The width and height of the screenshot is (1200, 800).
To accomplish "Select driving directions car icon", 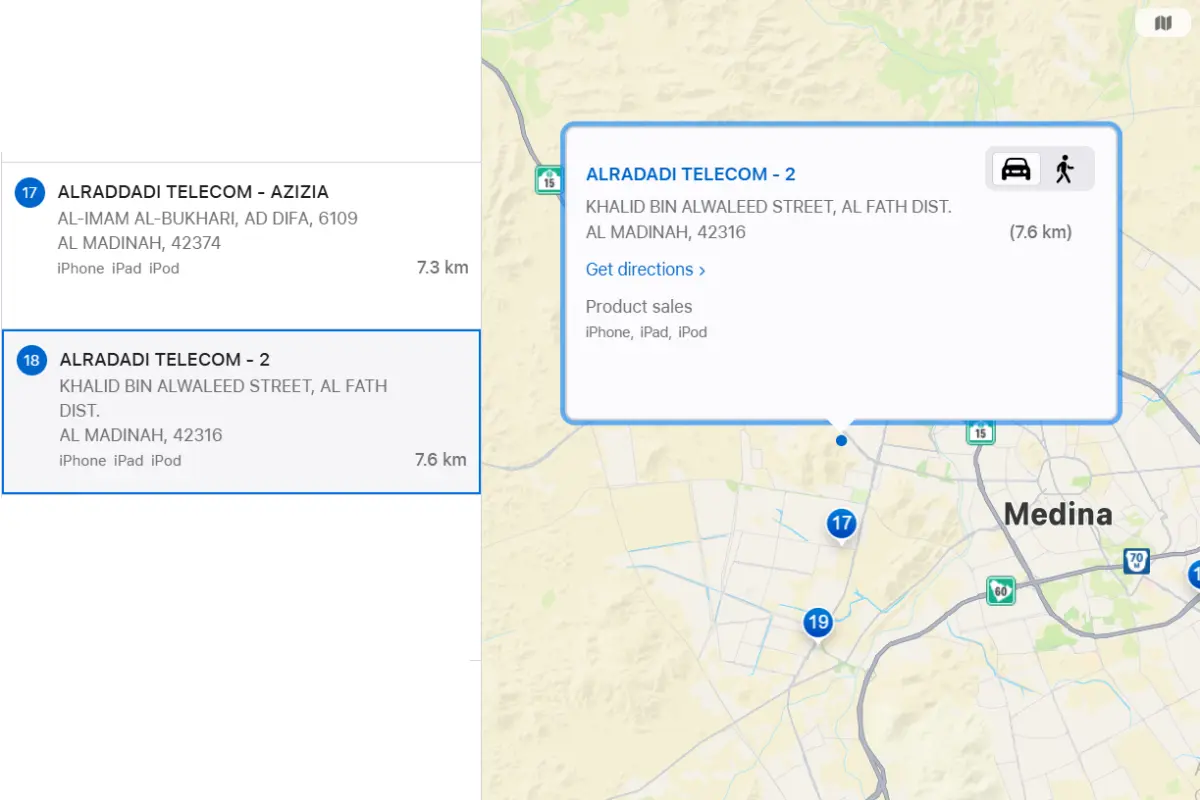I will 1015,169.
